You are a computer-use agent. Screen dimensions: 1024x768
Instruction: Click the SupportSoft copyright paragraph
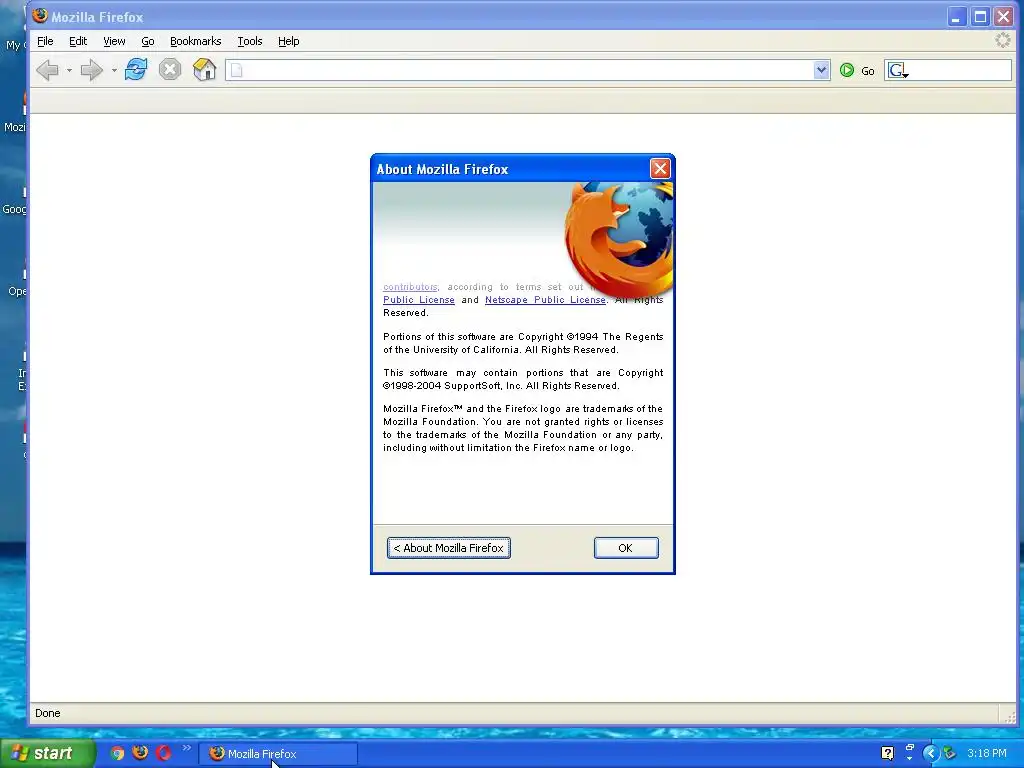[x=523, y=379]
